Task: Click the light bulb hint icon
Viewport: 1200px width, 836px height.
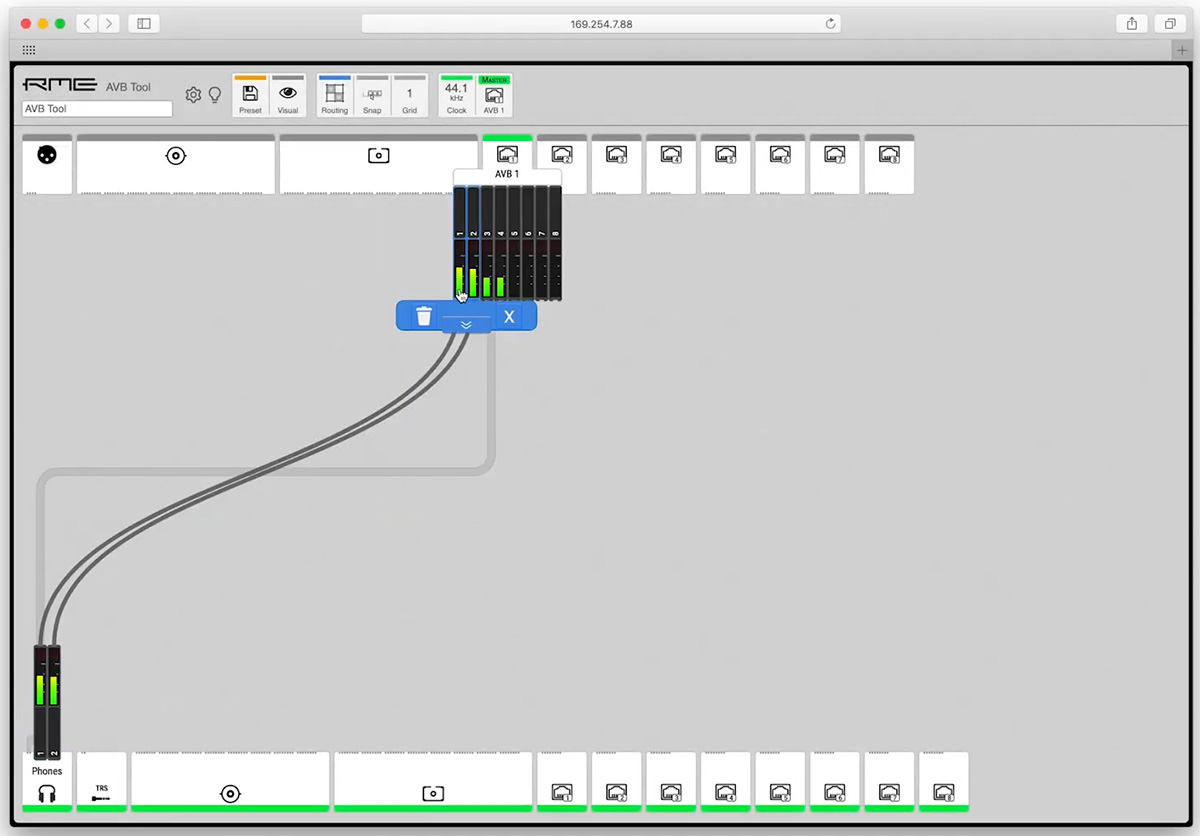Action: (214, 95)
